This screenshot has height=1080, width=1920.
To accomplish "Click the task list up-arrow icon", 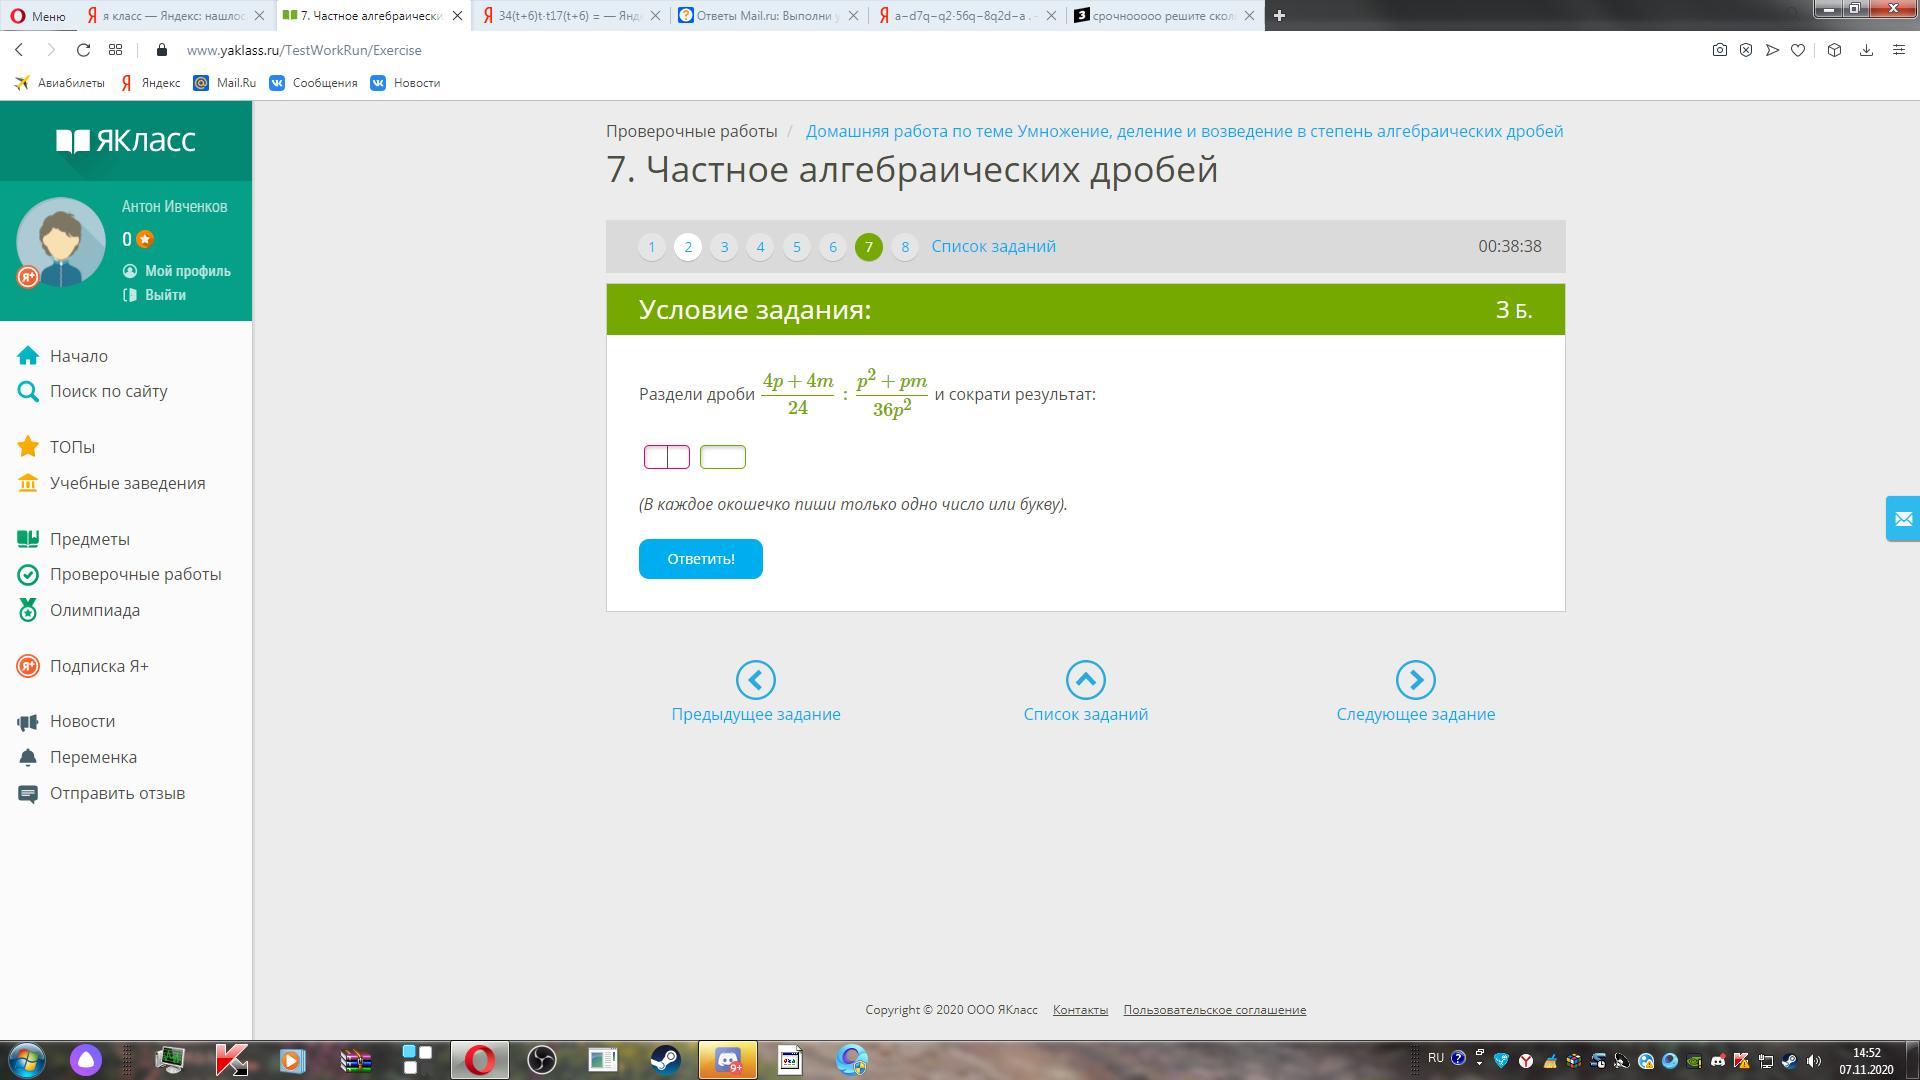I will 1085,680.
